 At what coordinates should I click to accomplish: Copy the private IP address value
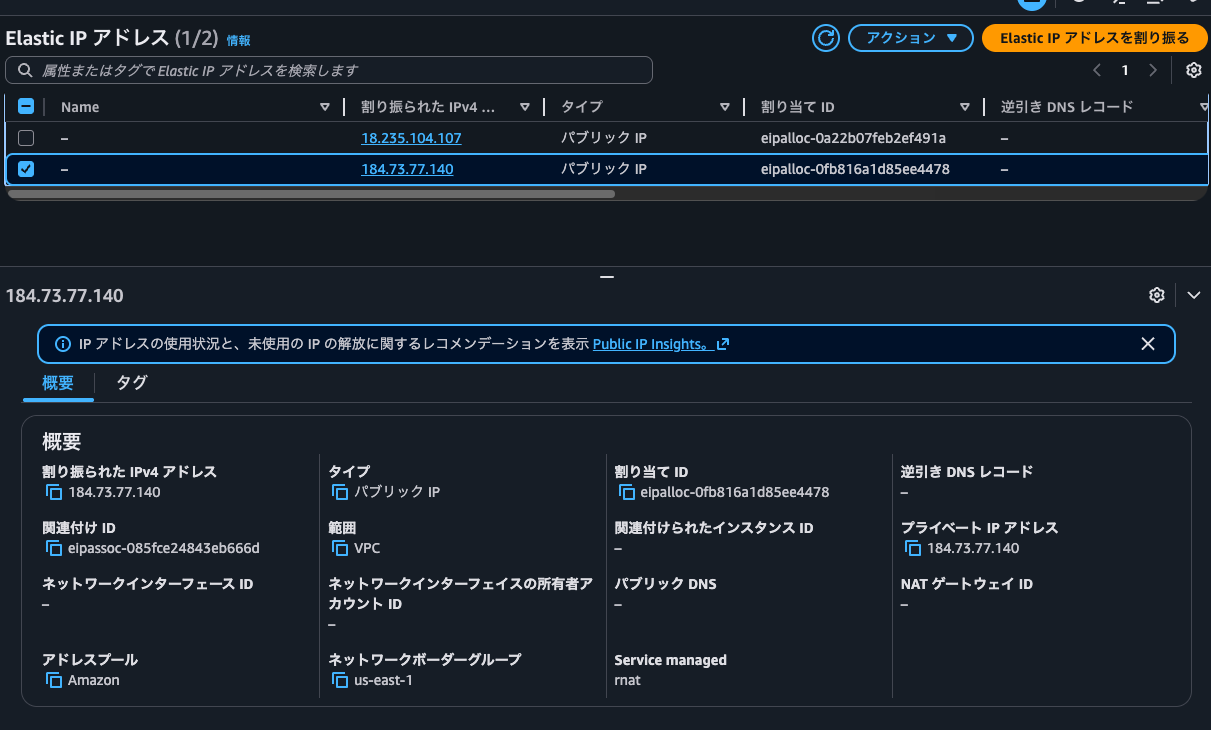[x=912, y=548]
